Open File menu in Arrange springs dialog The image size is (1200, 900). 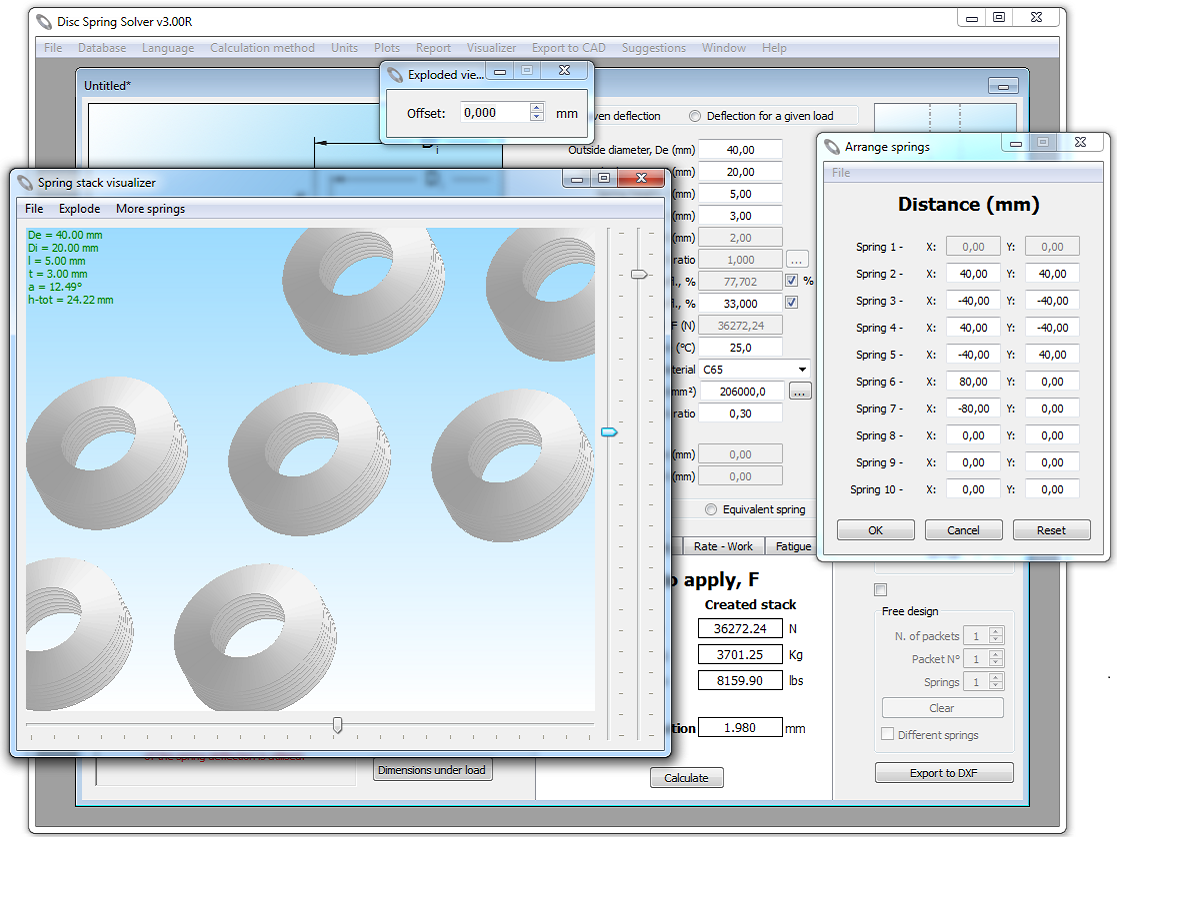[x=841, y=173]
